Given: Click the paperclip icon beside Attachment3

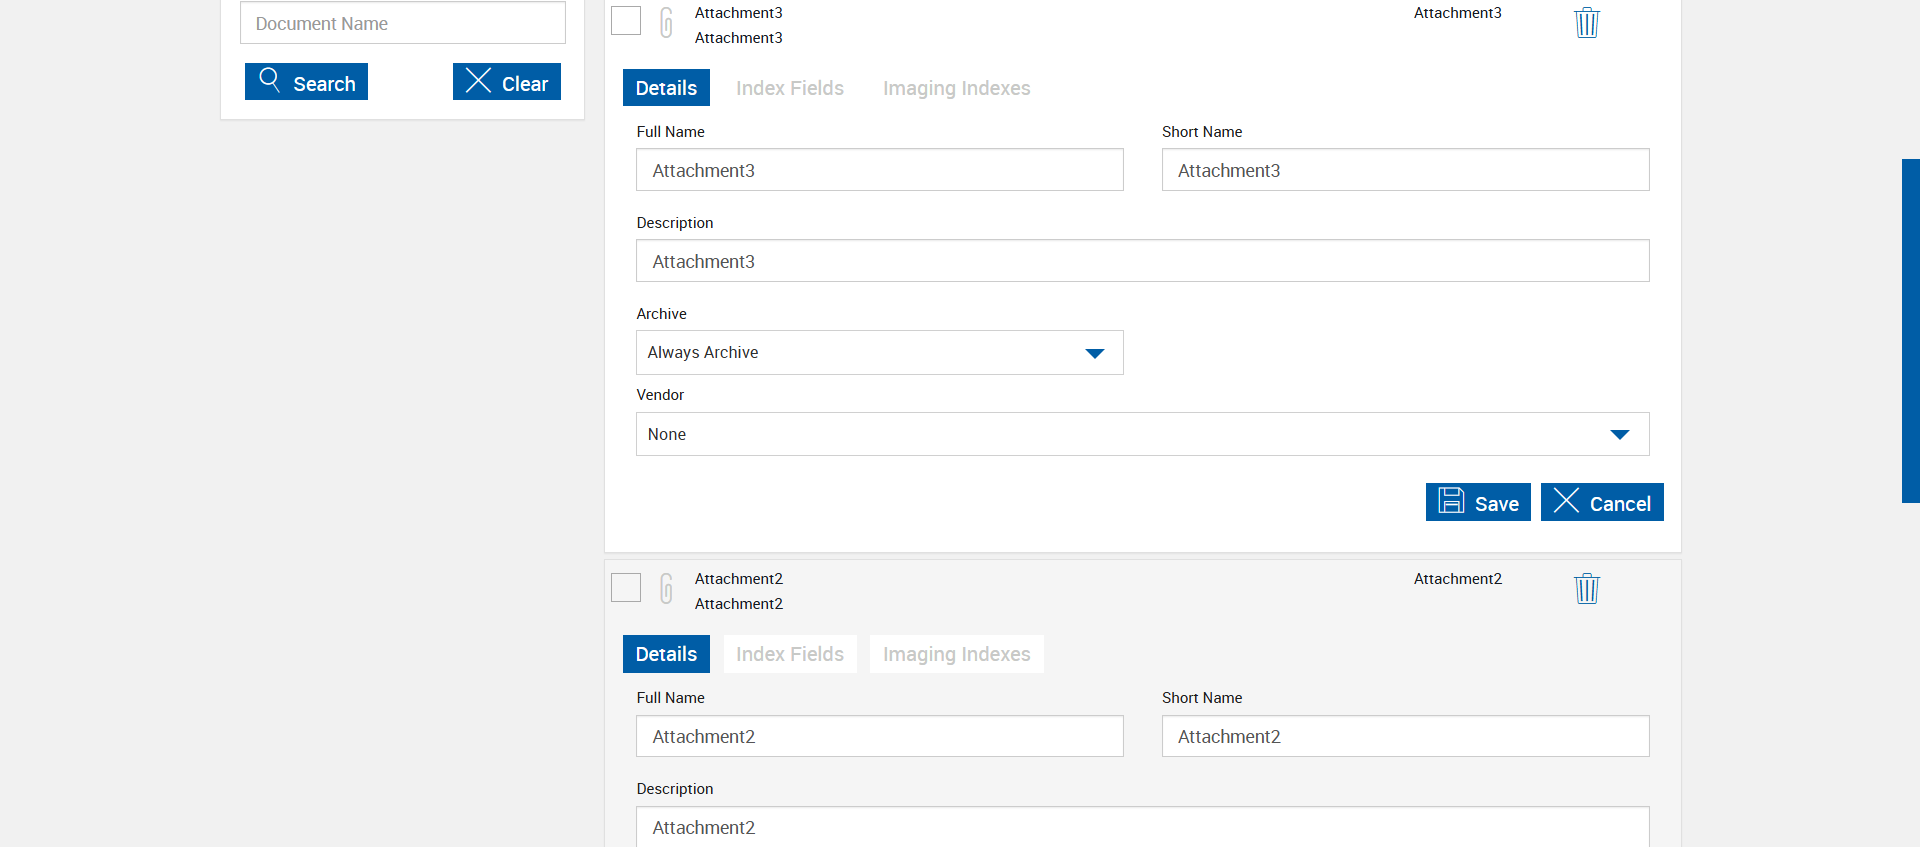Looking at the screenshot, I should (666, 22).
